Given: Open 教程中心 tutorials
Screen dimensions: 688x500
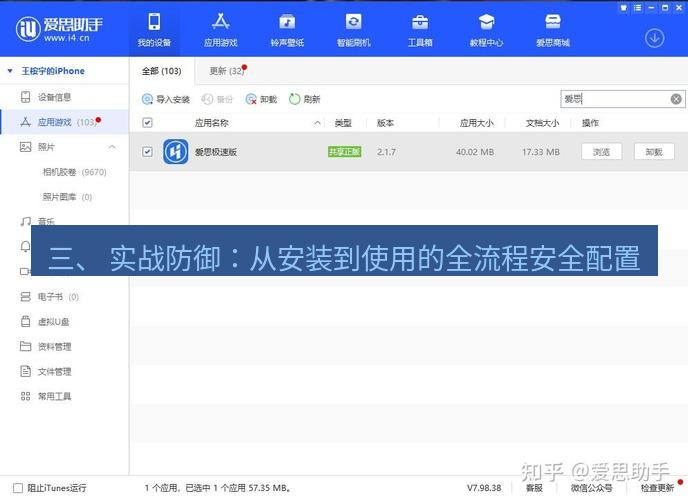Looking at the screenshot, I should [486, 30].
